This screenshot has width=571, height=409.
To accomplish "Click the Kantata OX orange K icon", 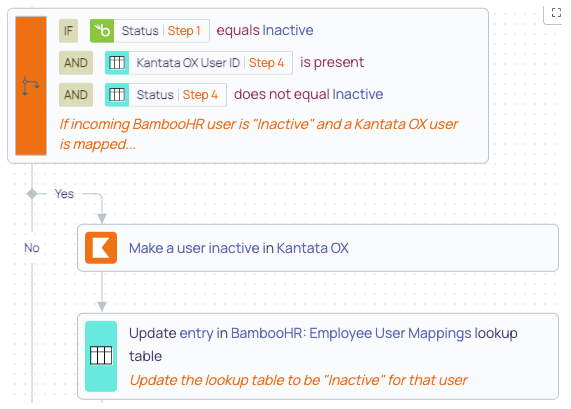I will 101,248.
